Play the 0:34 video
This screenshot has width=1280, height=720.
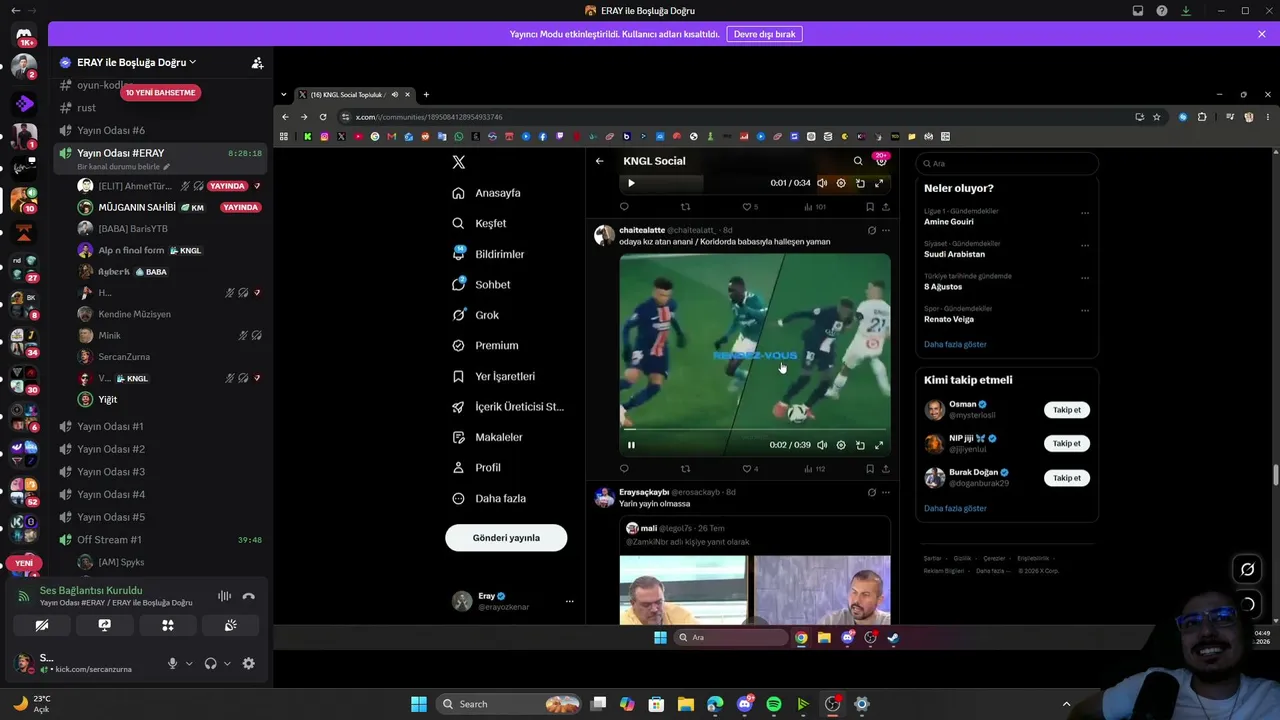[x=631, y=183]
